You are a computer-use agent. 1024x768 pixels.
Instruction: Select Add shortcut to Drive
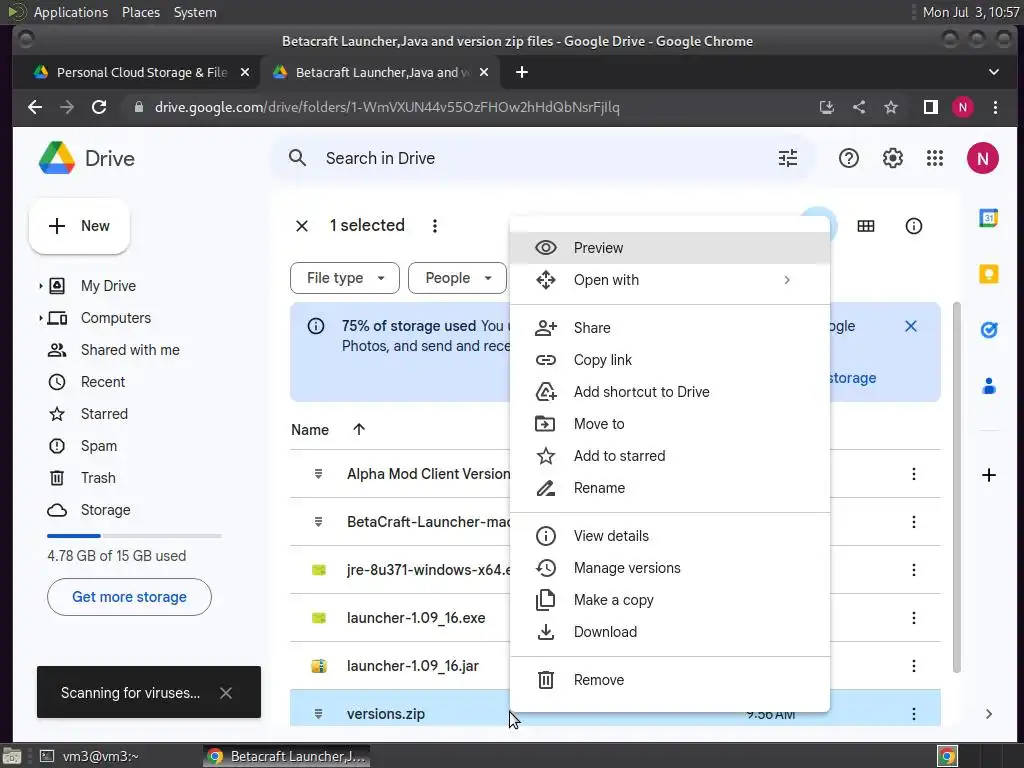coord(669,391)
